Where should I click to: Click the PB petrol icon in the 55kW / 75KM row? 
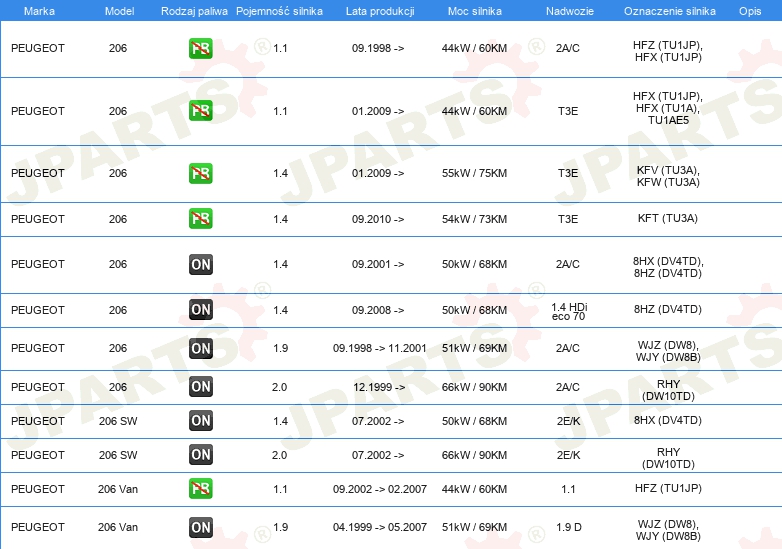200,173
